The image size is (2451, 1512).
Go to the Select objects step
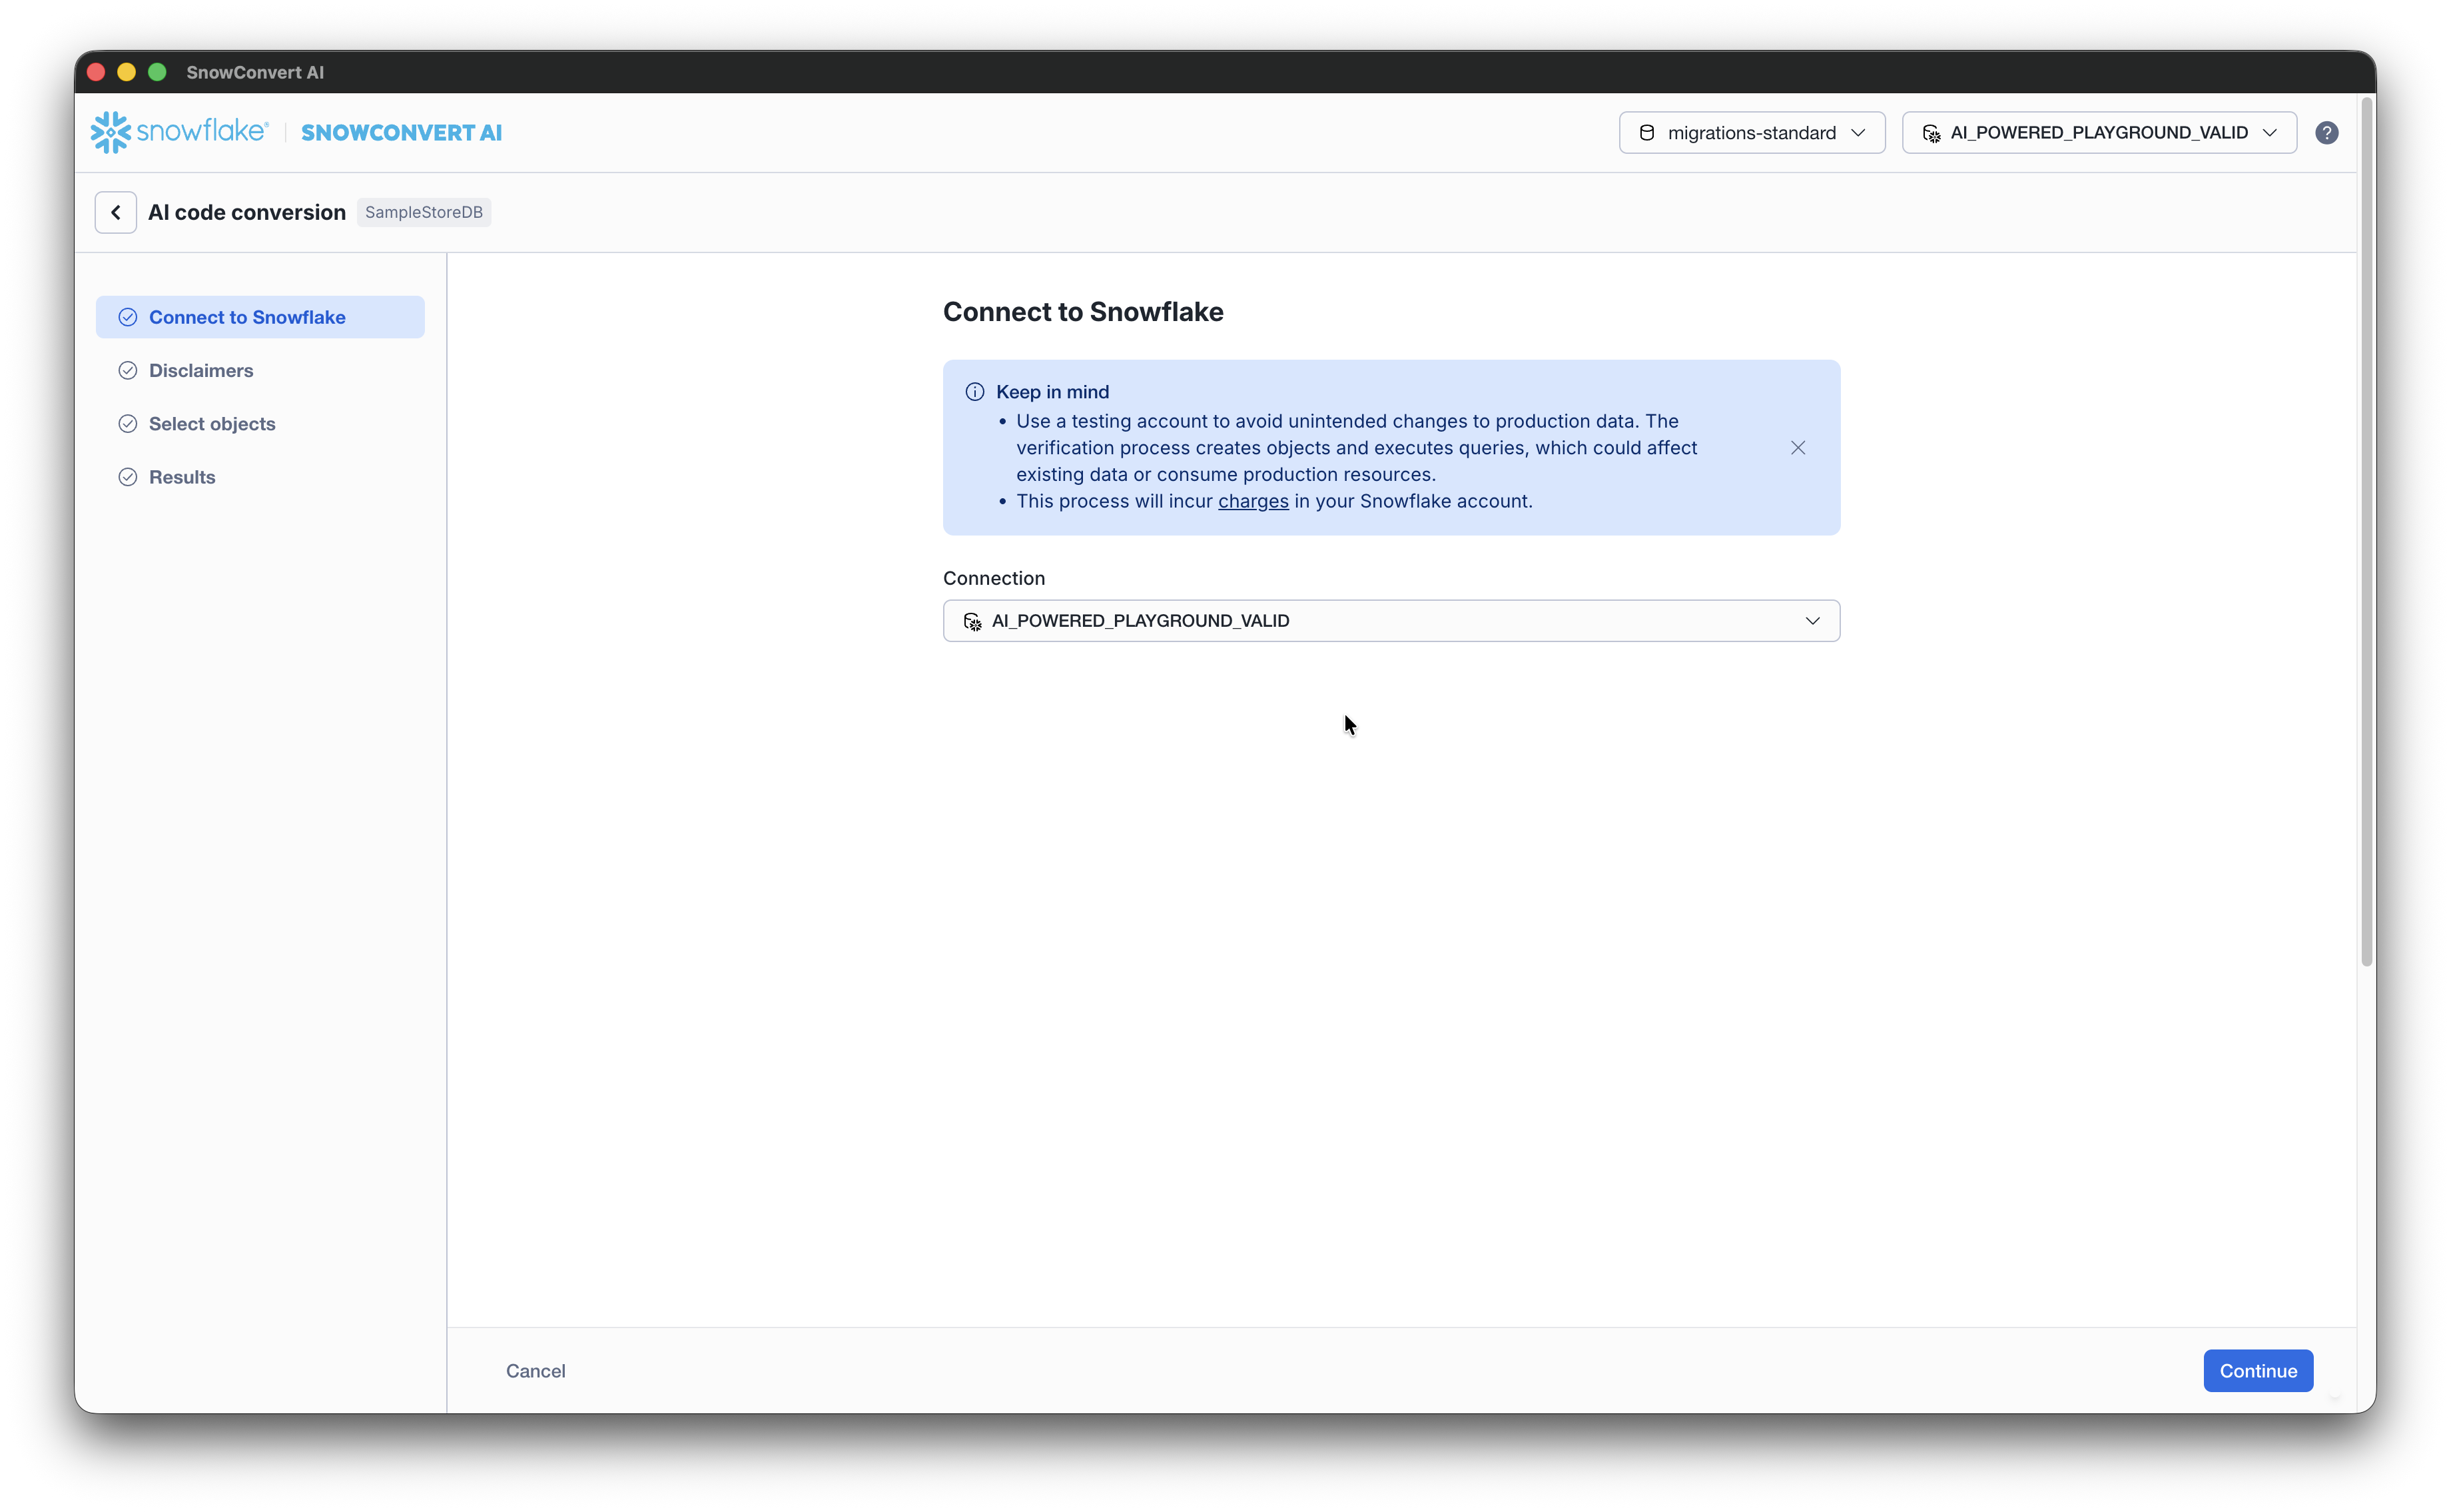pos(212,424)
